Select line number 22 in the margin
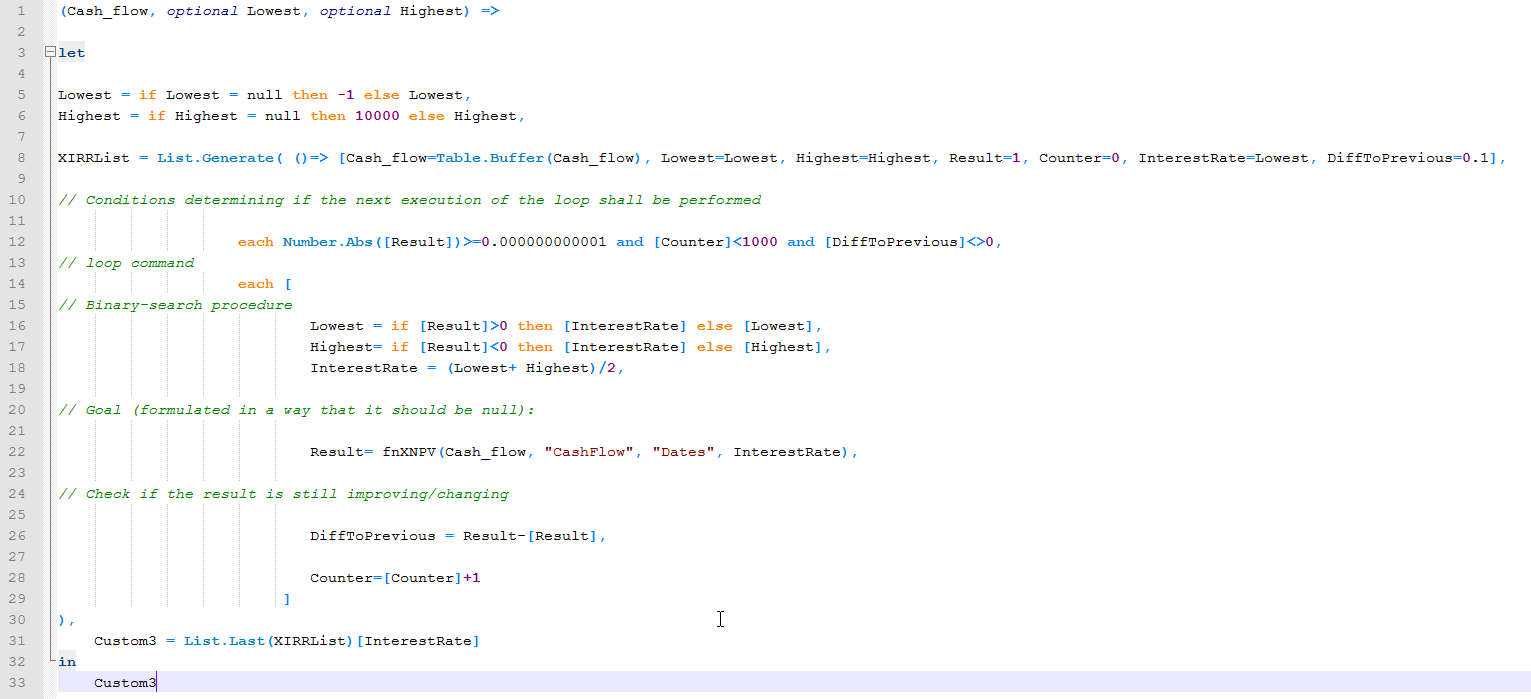 (21, 452)
